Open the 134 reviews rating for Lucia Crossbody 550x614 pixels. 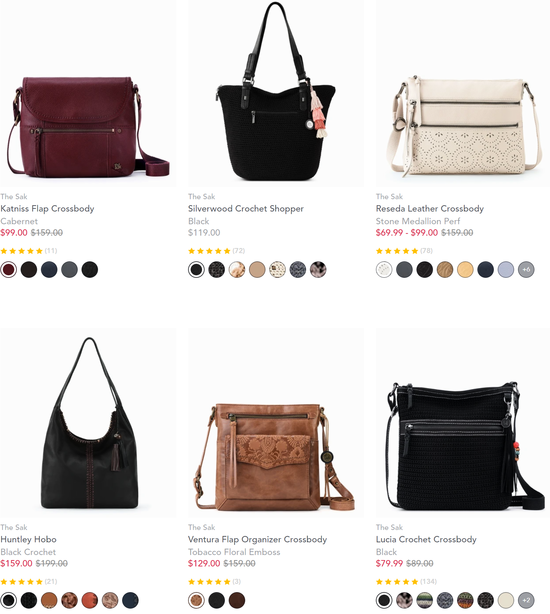tap(406, 581)
